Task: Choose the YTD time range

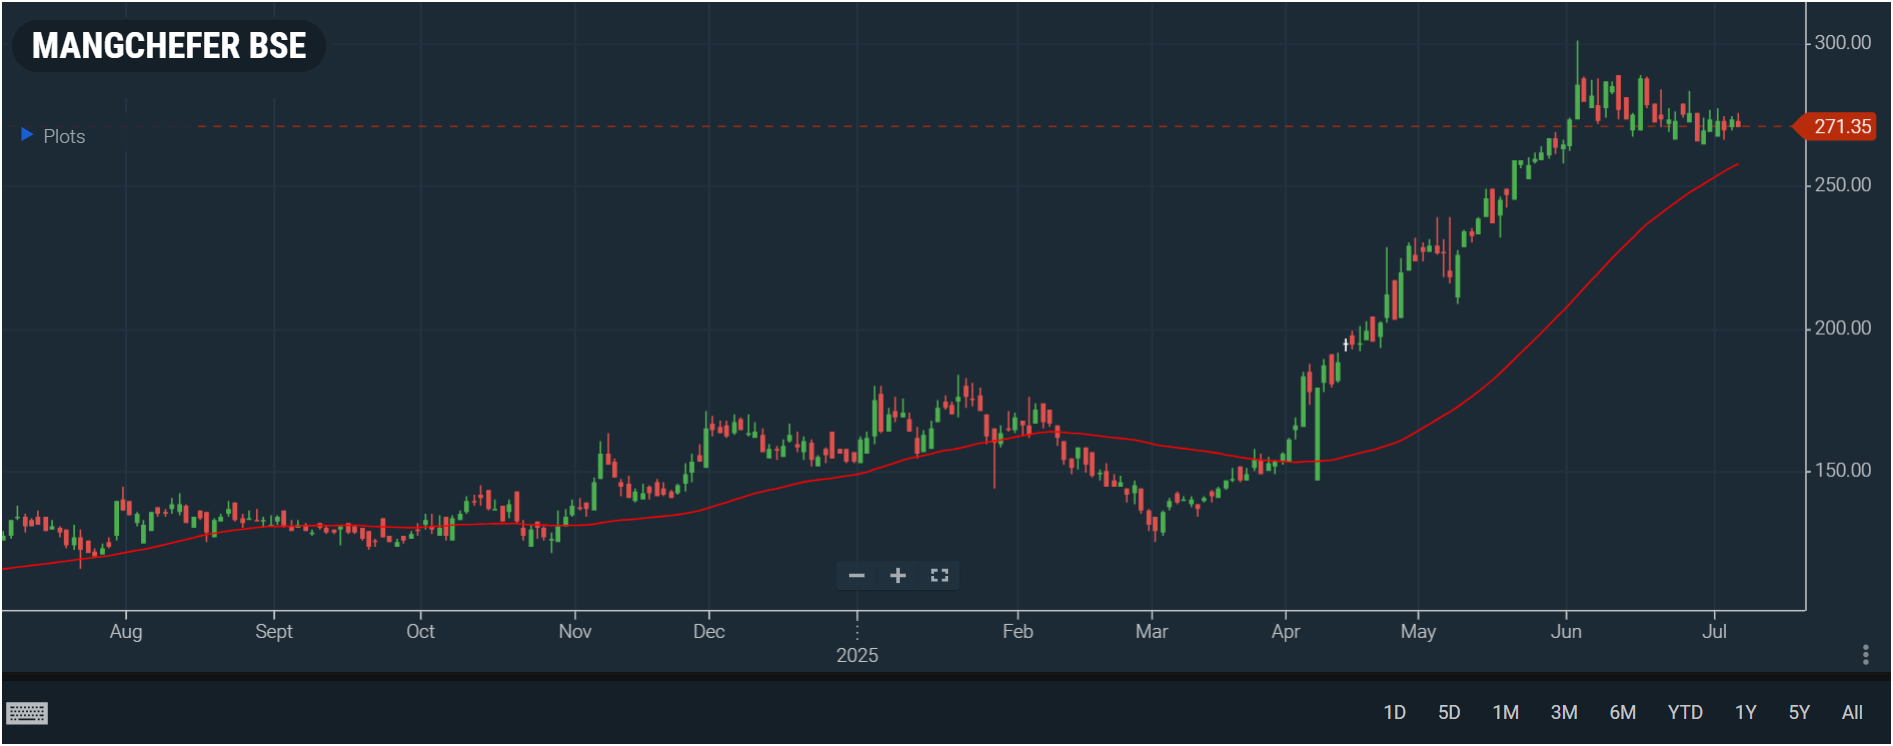Action: click(x=1685, y=712)
